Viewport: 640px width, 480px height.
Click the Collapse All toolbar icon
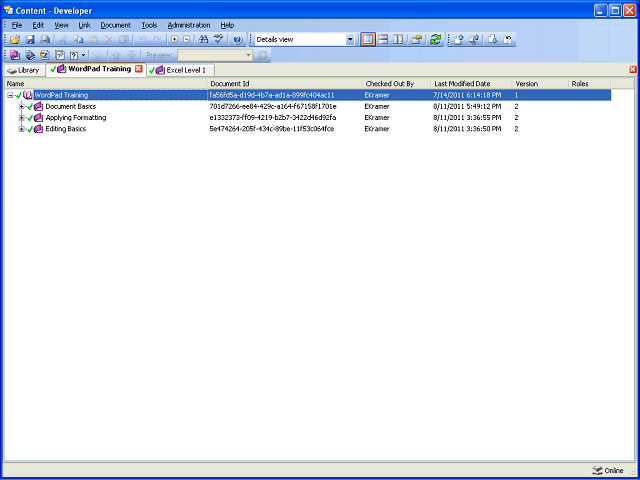187,40
